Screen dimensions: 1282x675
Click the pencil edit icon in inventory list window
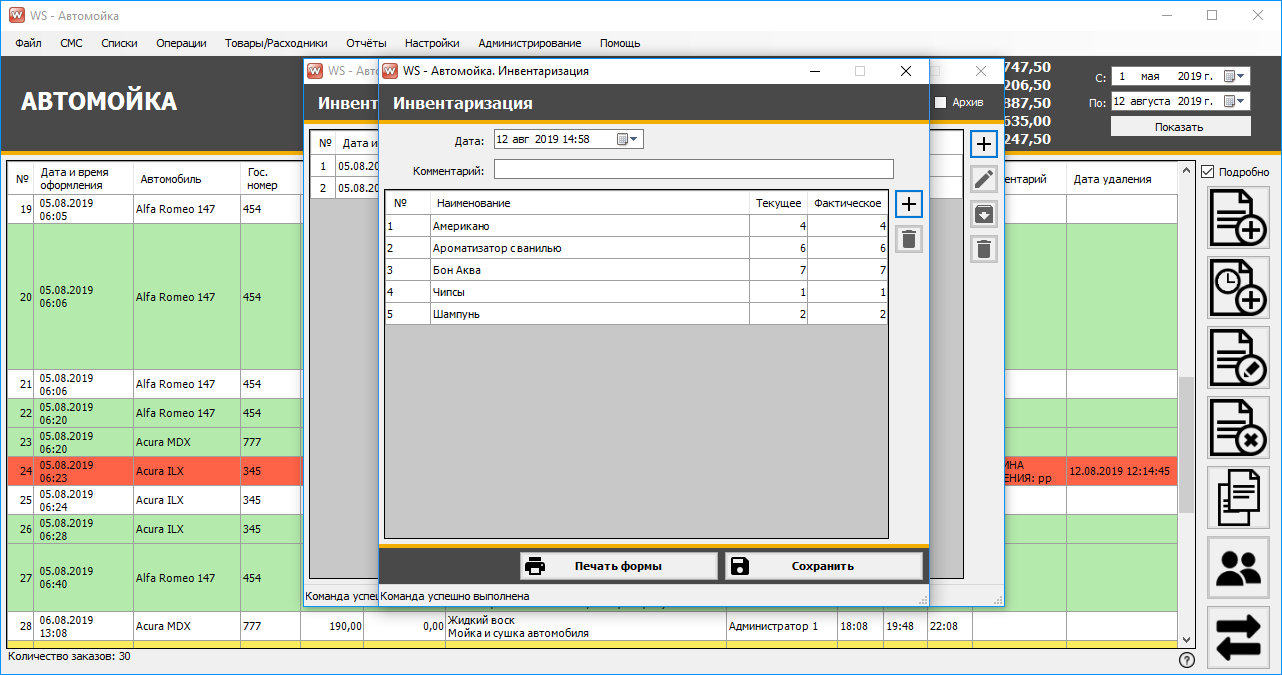[984, 179]
